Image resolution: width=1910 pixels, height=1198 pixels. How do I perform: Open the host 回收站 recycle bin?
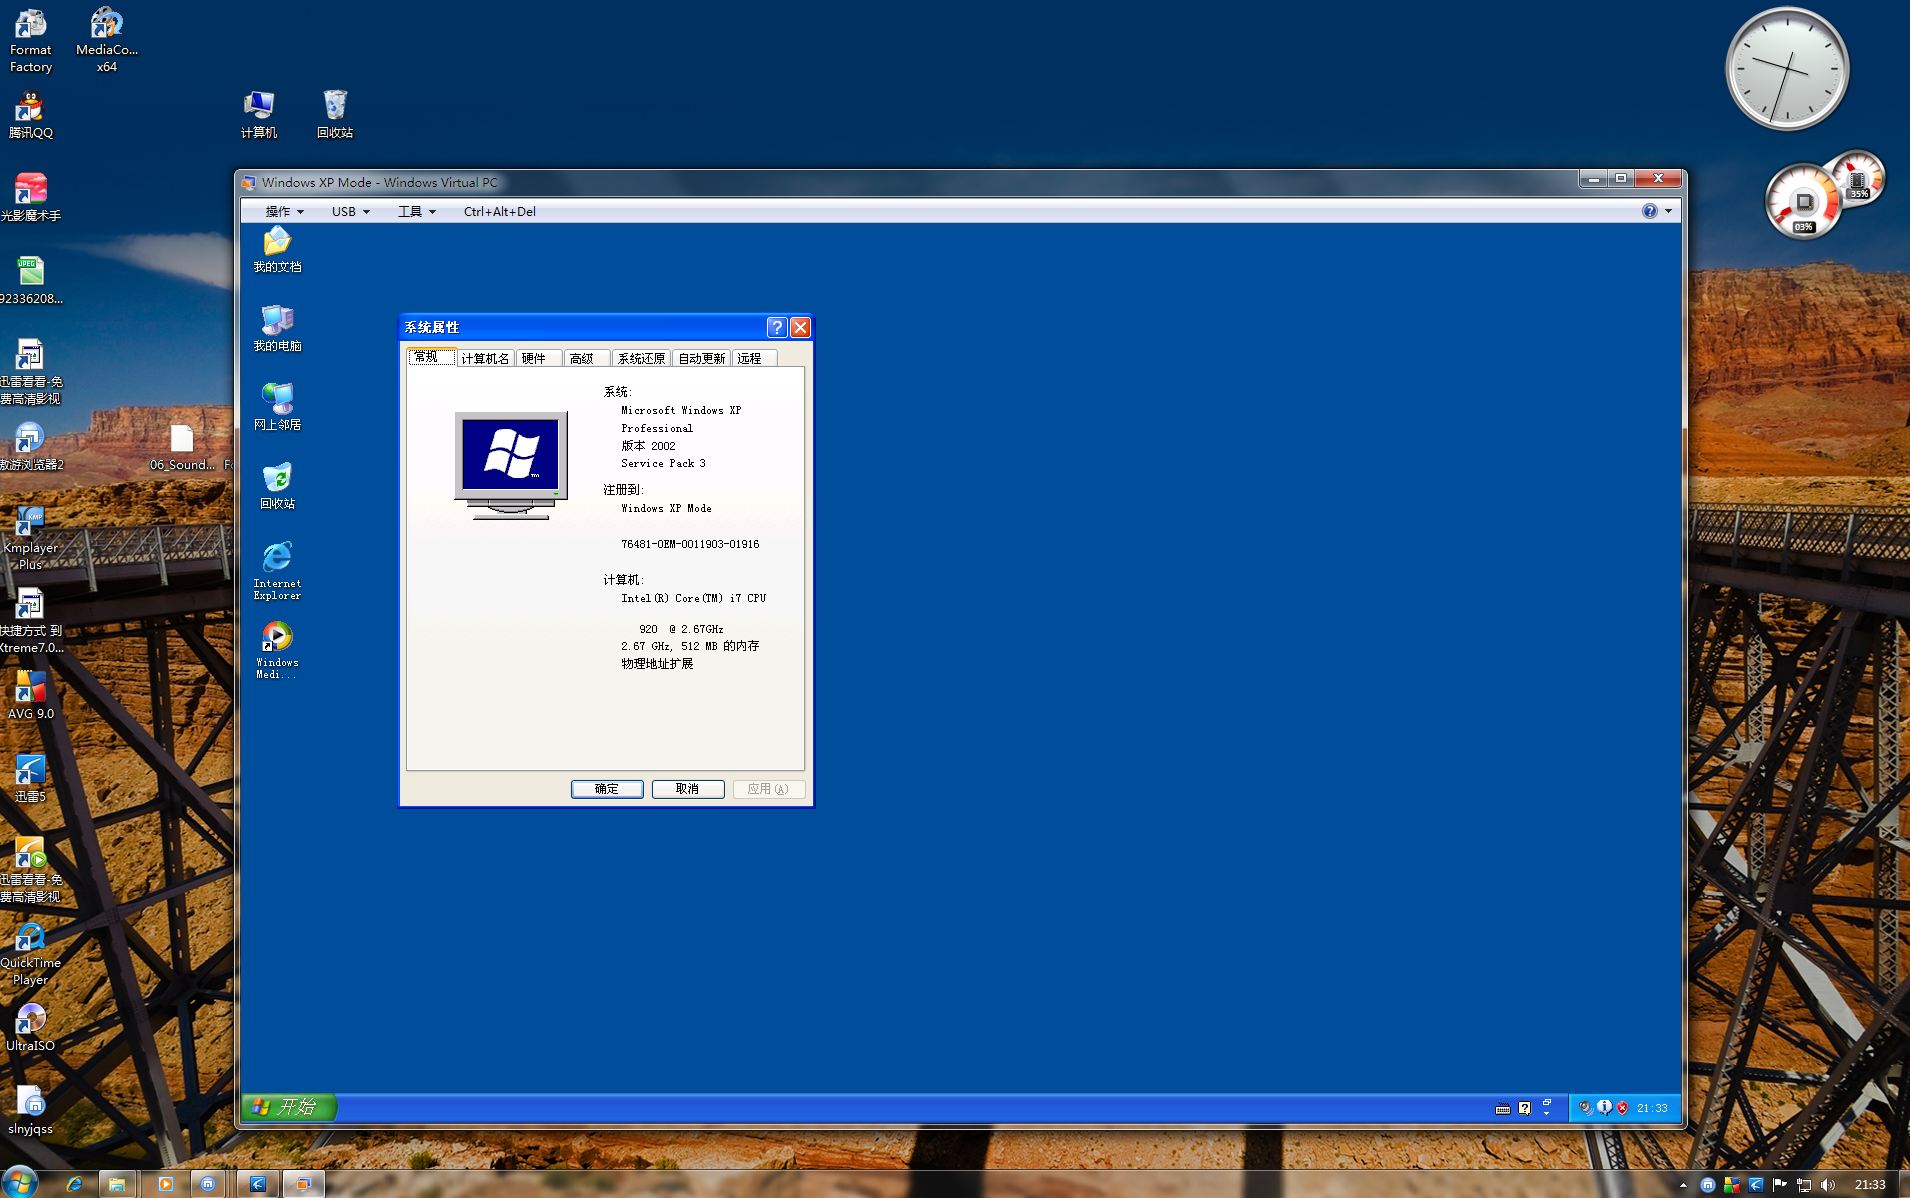[x=335, y=115]
